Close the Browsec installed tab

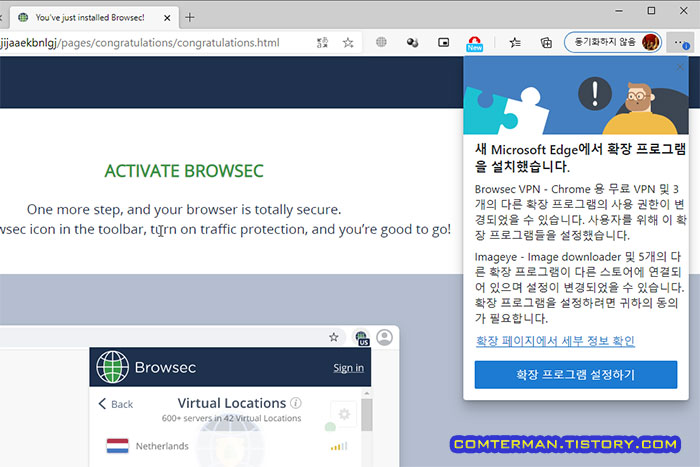167,18
